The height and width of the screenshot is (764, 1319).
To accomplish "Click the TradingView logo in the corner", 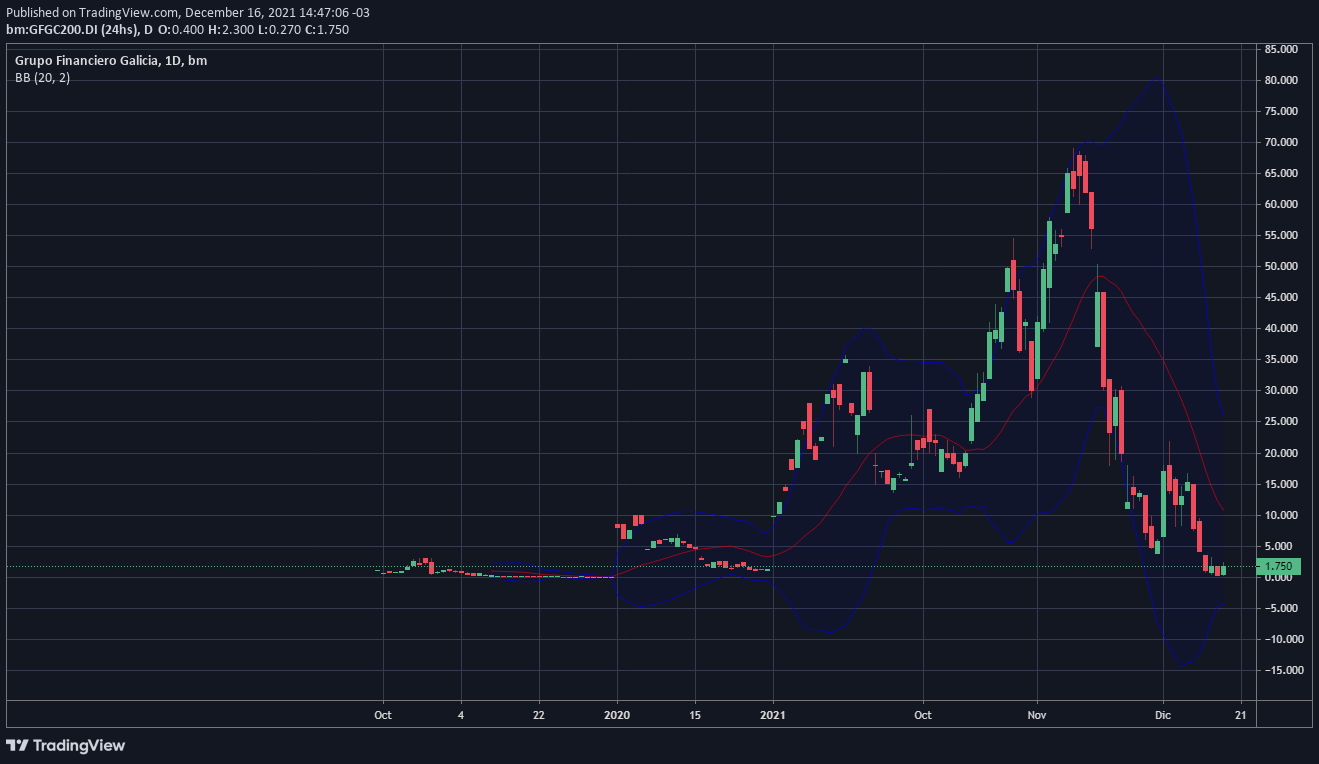I will (x=66, y=745).
